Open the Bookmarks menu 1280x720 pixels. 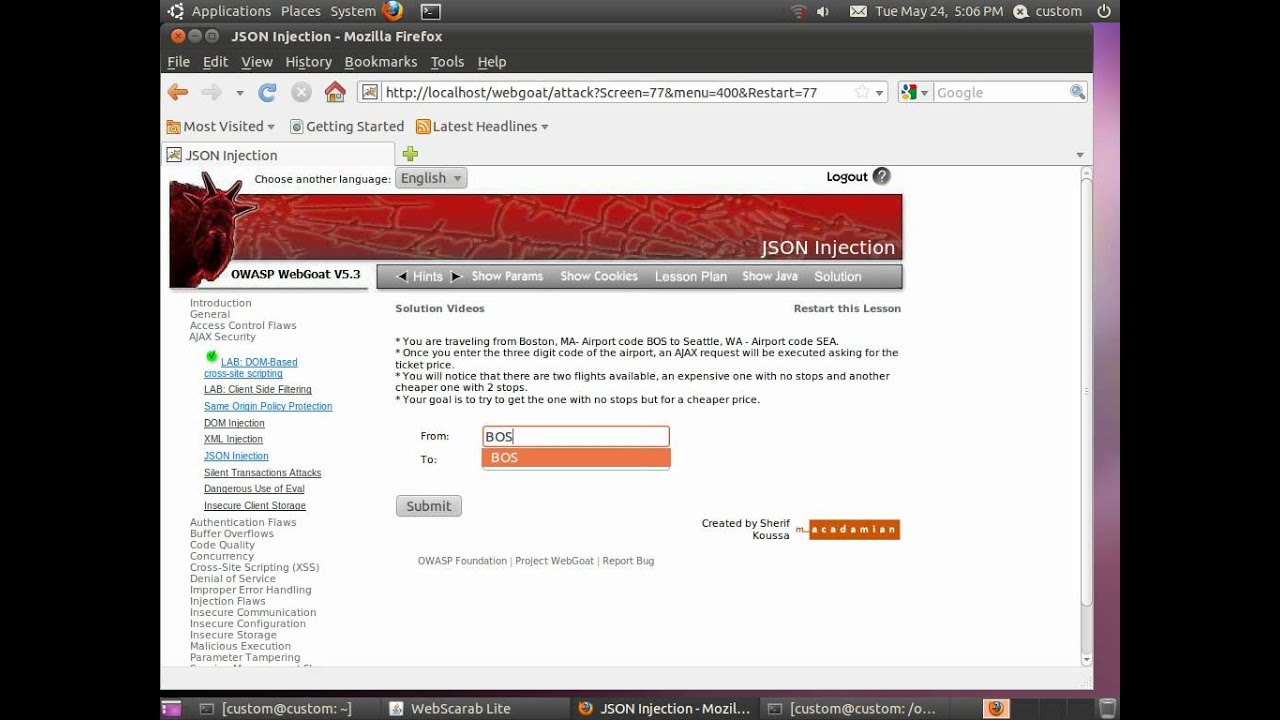click(x=381, y=61)
